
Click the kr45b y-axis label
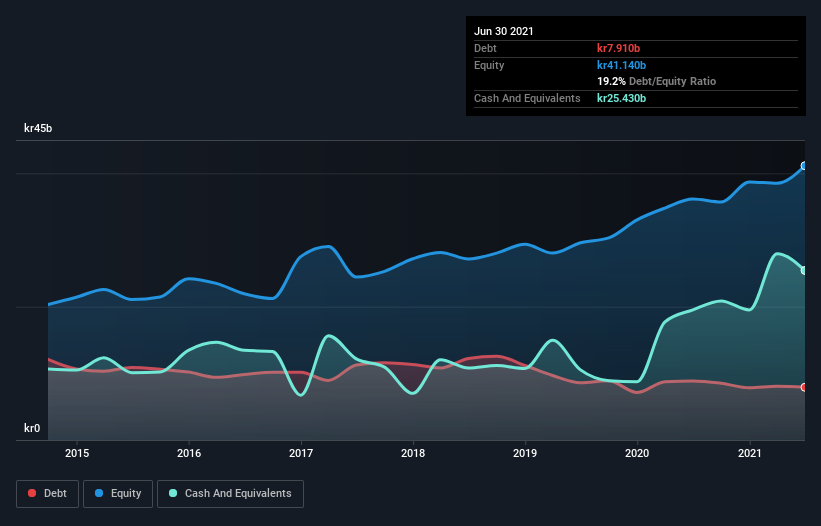point(38,128)
